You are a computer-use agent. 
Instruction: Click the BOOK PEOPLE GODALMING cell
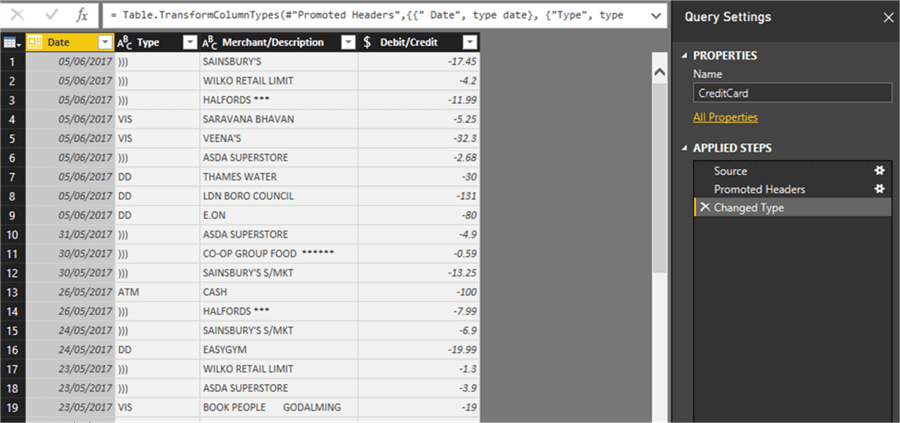click(x=279, y=408)
